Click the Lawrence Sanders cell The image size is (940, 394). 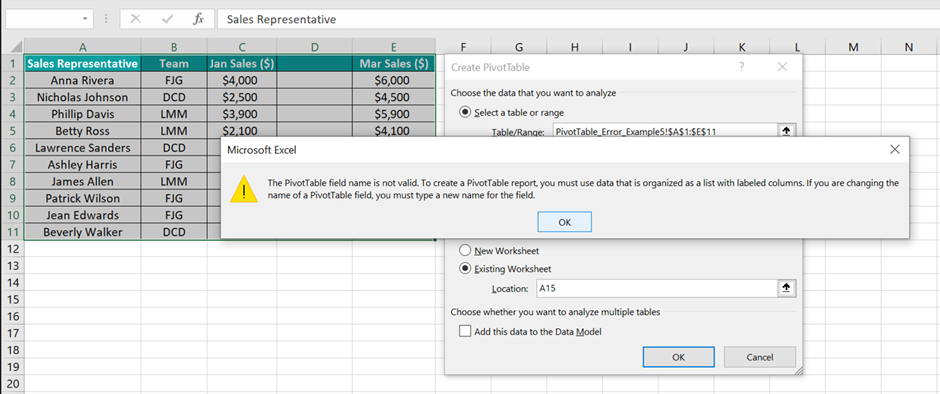[x=83, y=148]
